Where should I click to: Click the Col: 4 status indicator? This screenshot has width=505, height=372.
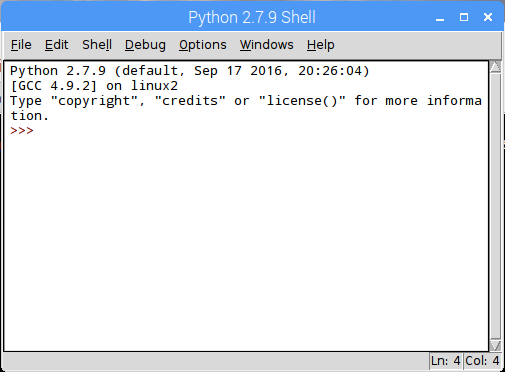[x=482, y=361]
